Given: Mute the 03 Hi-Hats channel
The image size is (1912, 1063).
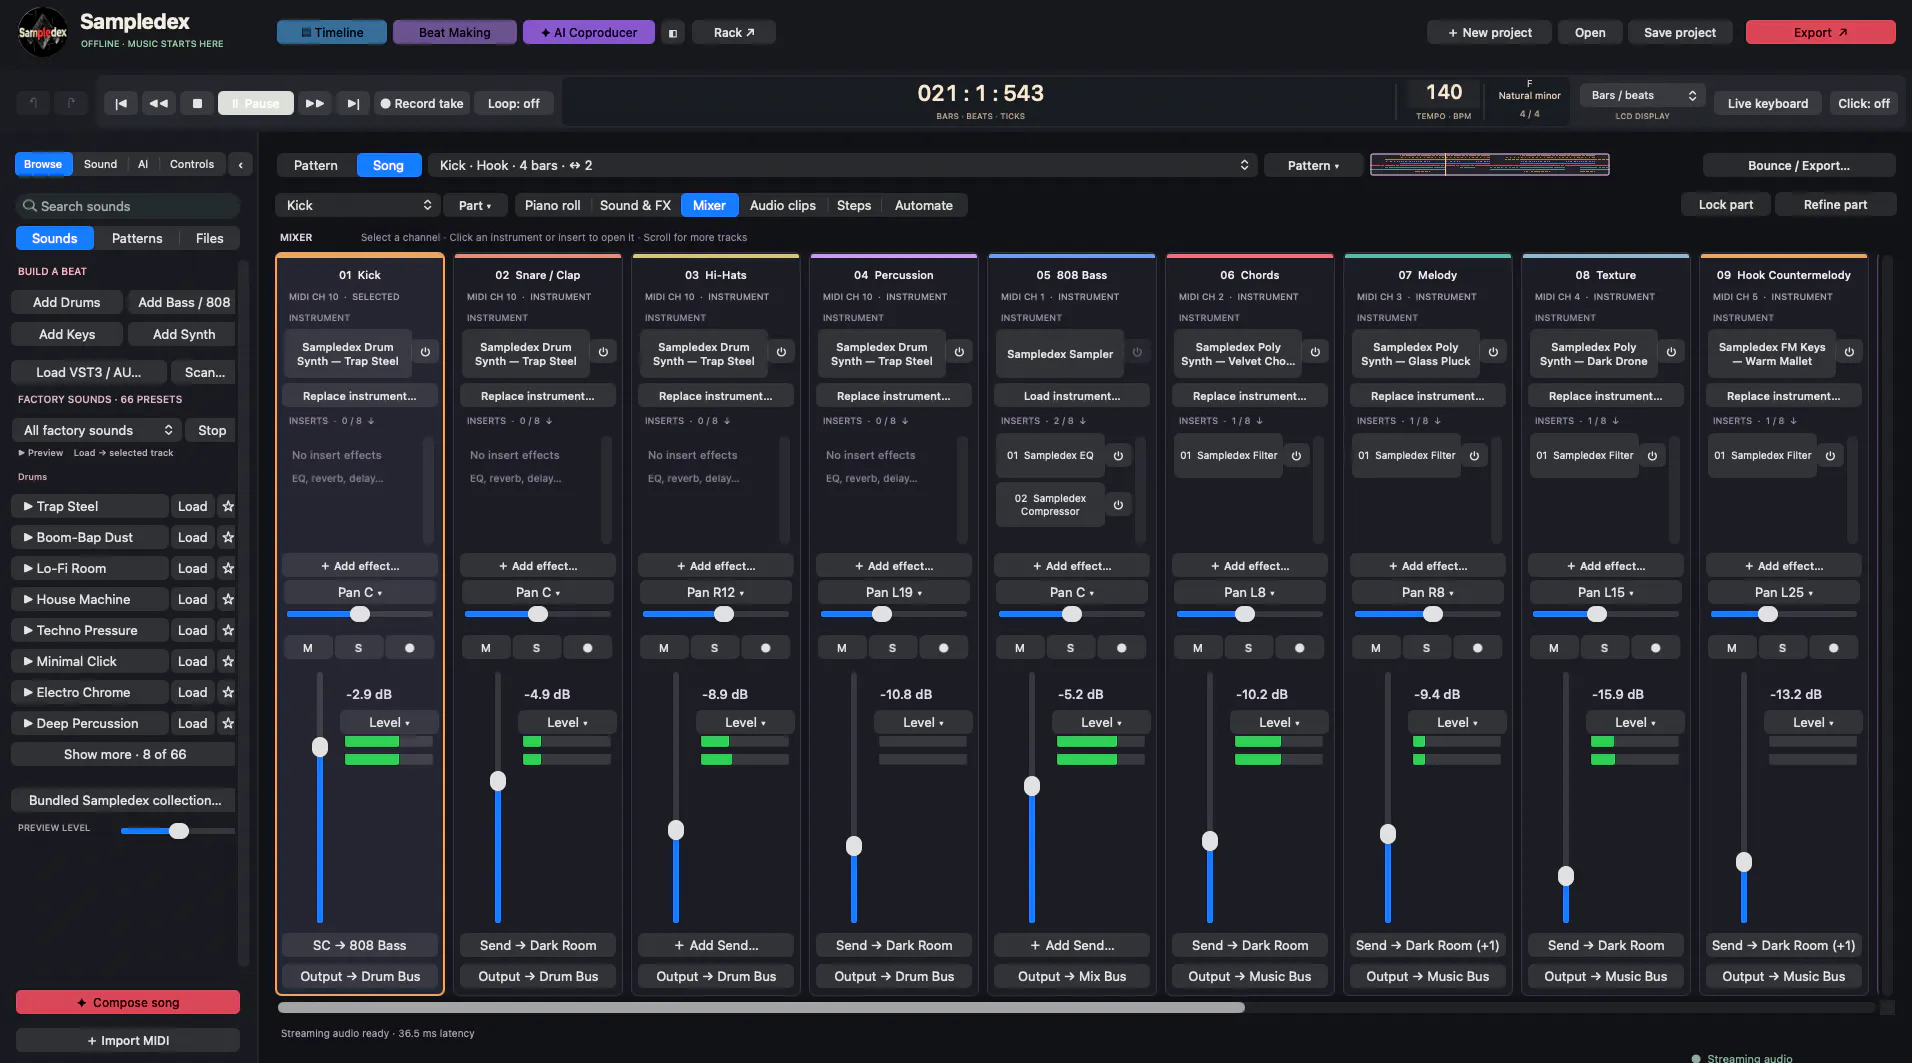Looking at the screenshot, I should coord(664,648).
